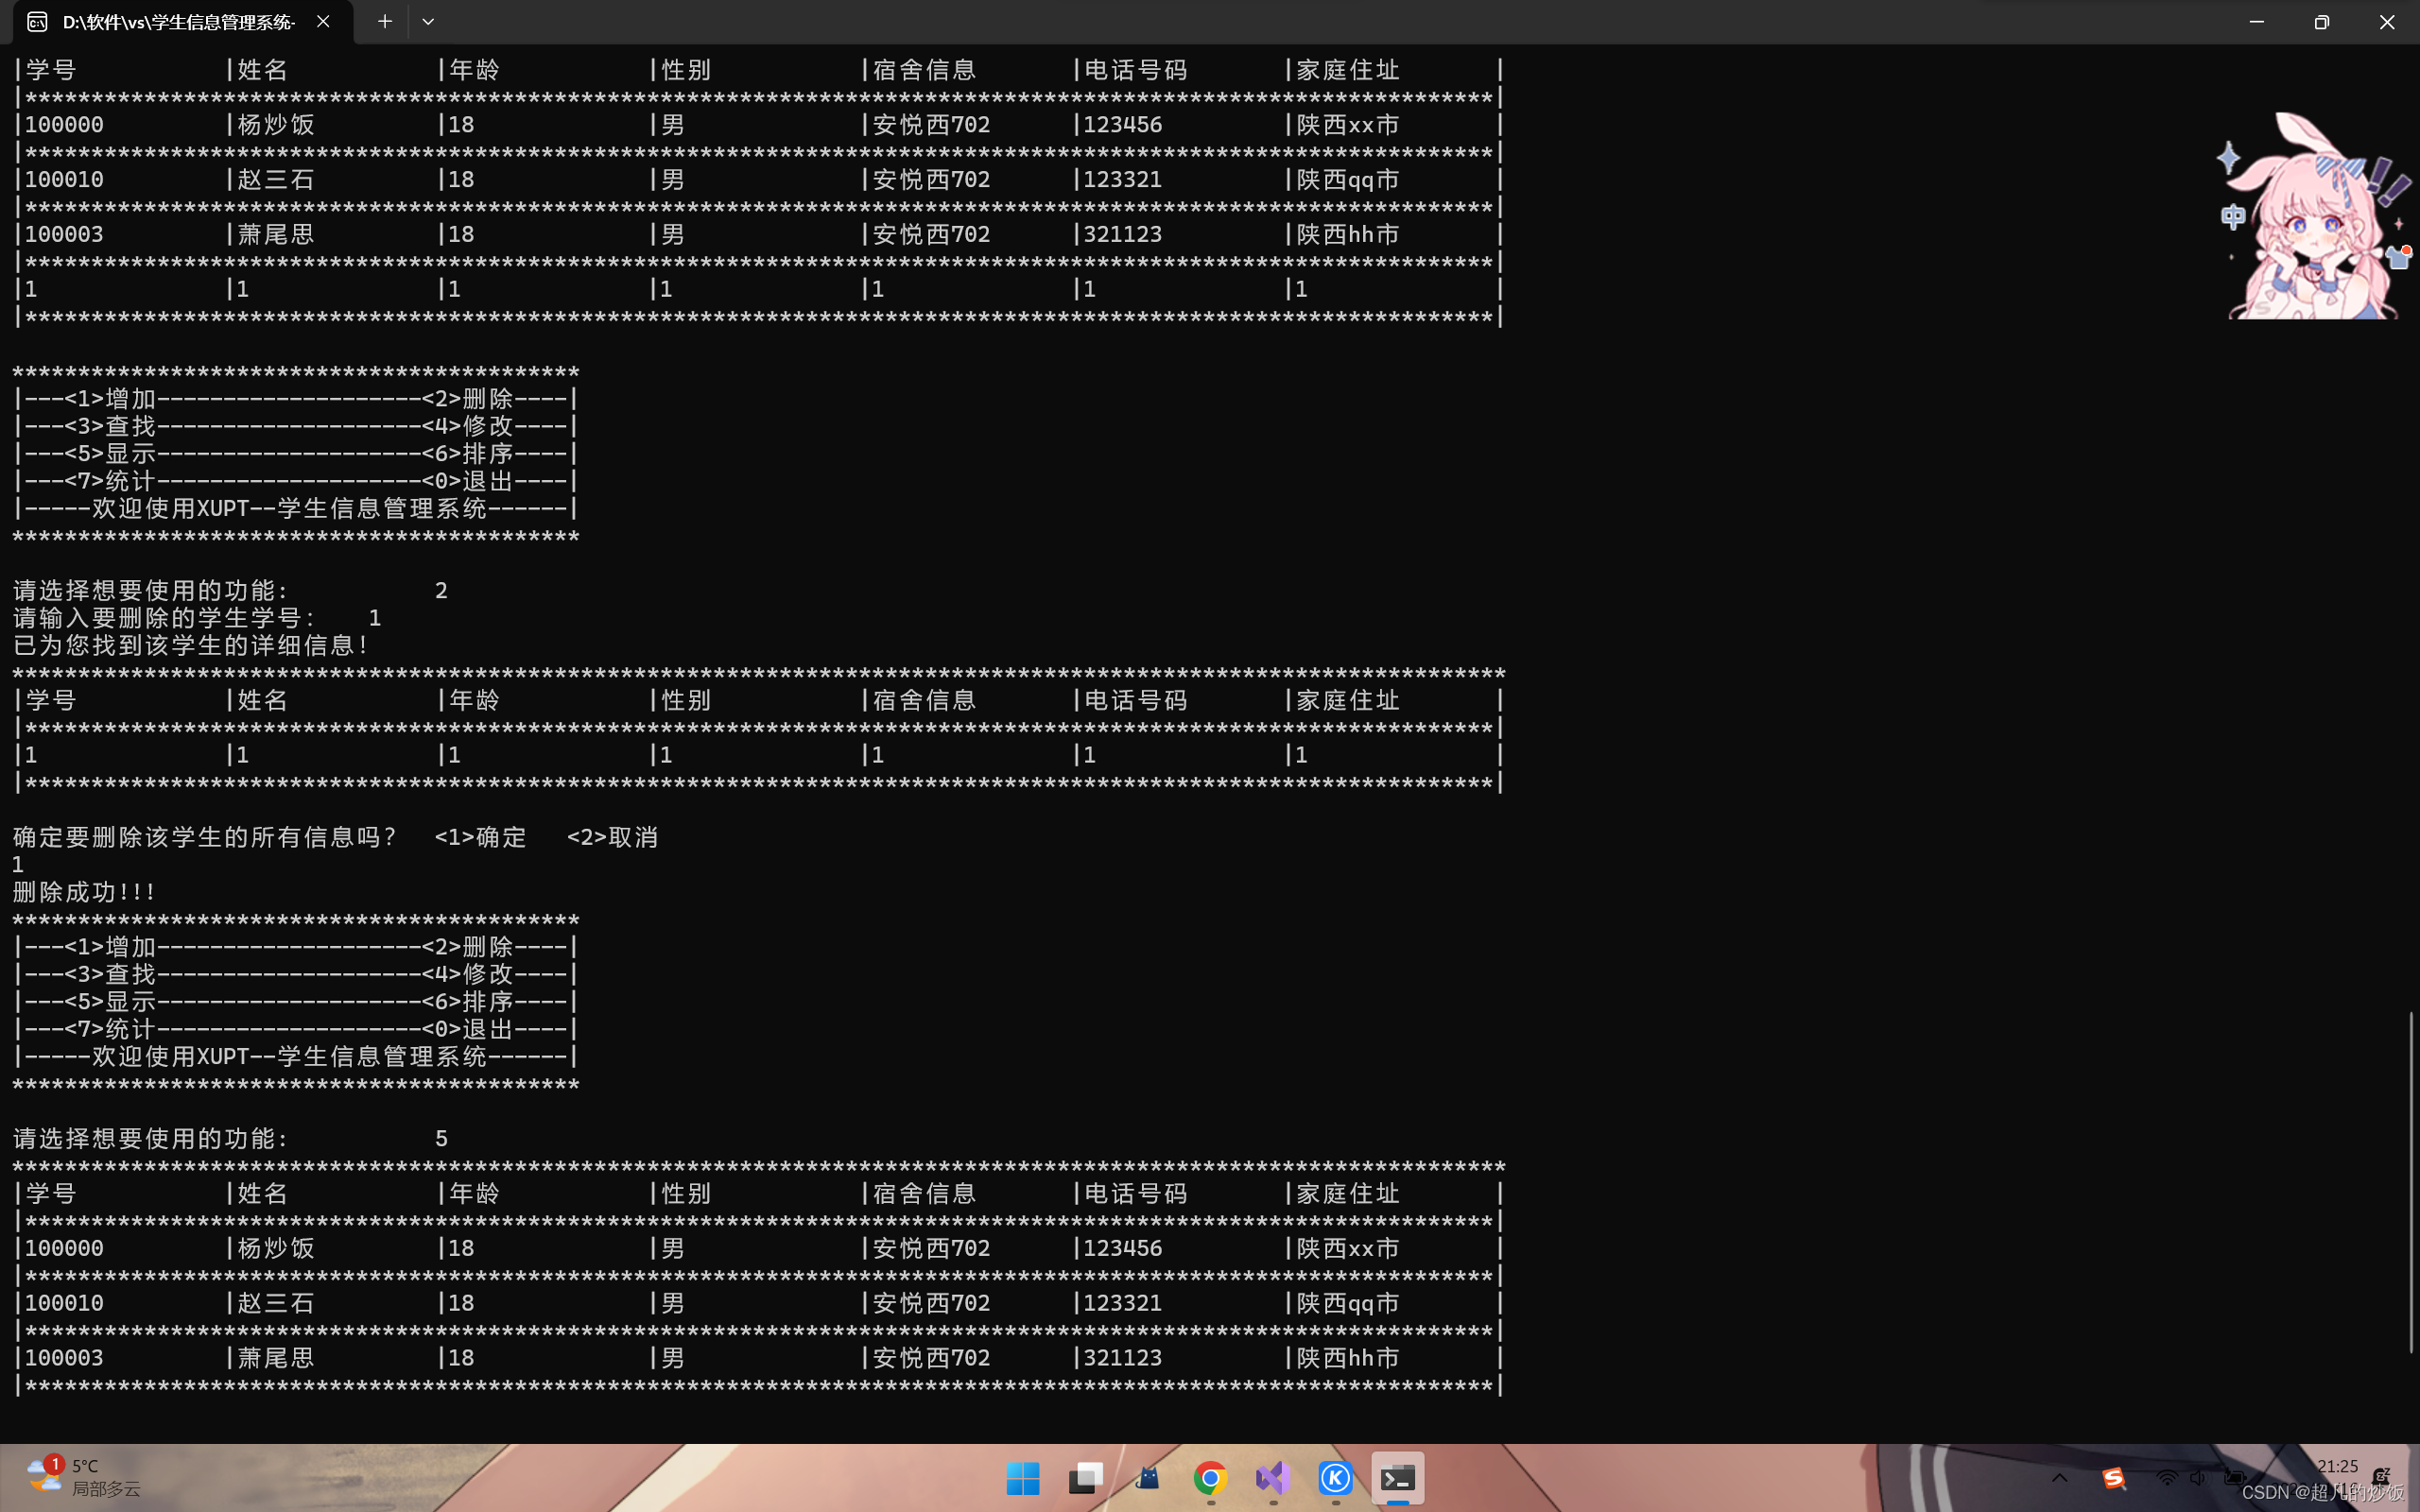Switch to Visual Studio in the taskbar
2420x1512 pixels.
click(1273, 1478)
